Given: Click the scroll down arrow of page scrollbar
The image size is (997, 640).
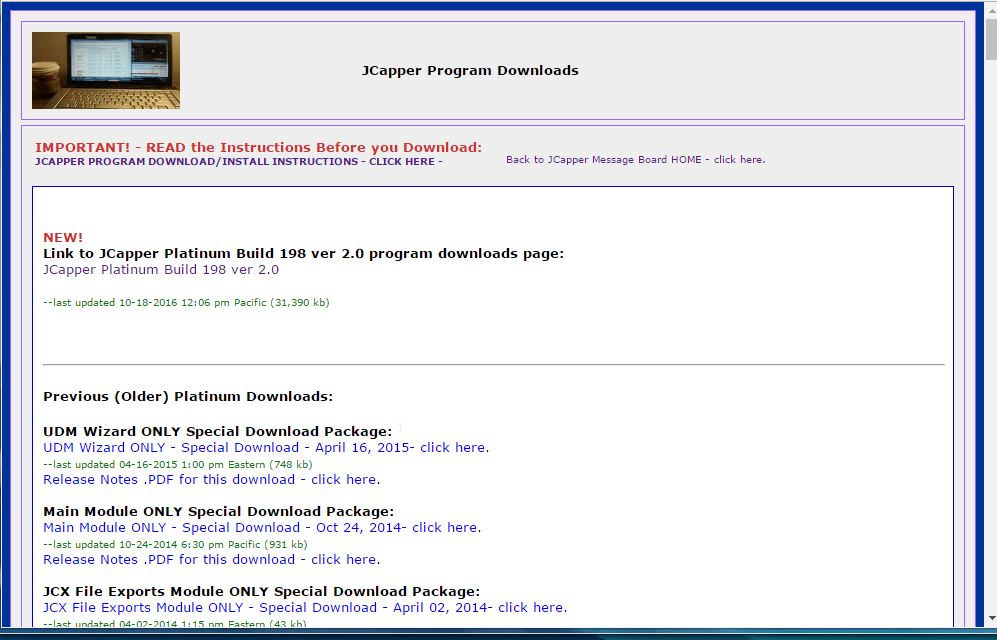Looking at the screenshot, I should pos(991,618).
